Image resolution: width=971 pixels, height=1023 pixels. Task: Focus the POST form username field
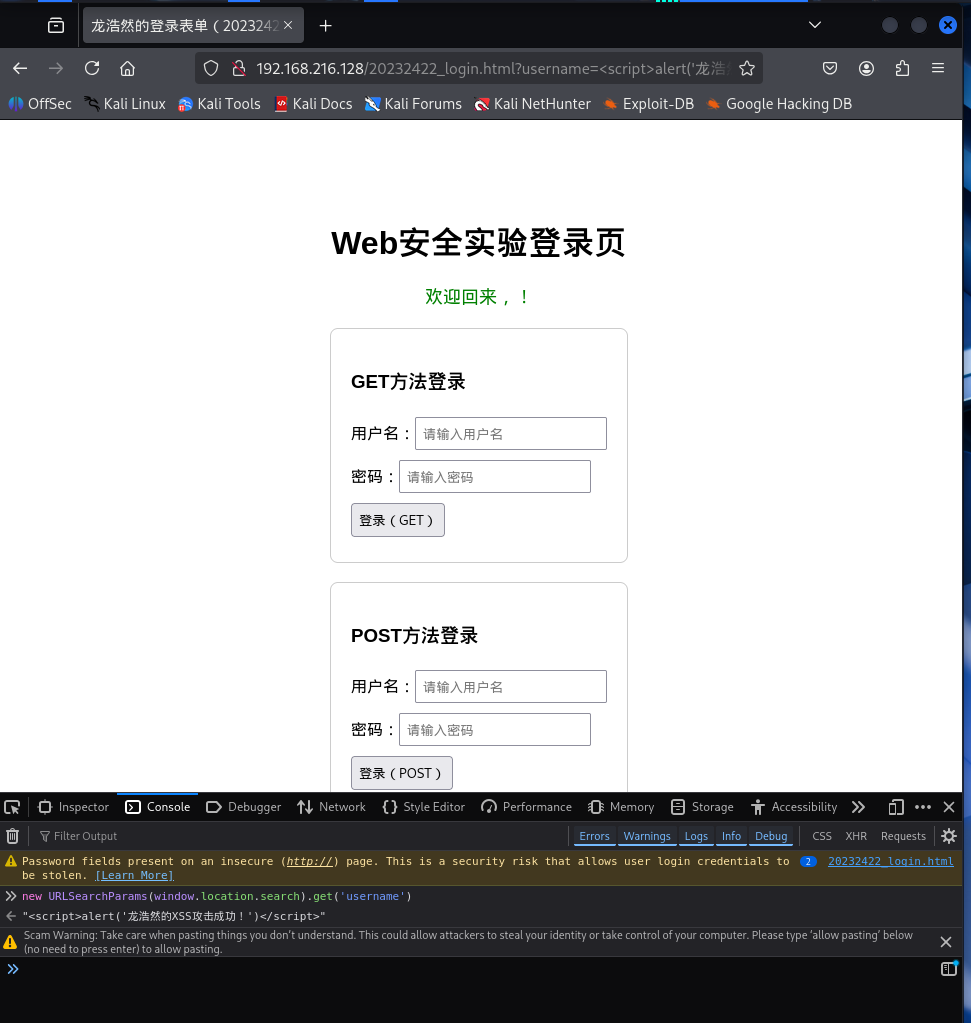(511, 687)
